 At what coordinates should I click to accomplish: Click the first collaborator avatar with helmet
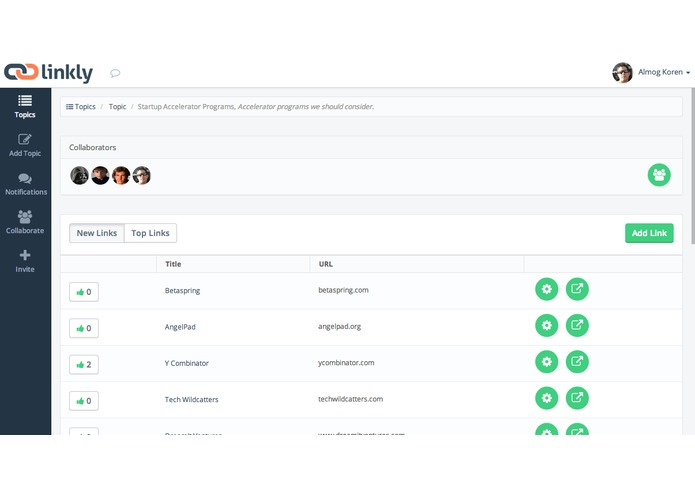click(x=79, y=175)
